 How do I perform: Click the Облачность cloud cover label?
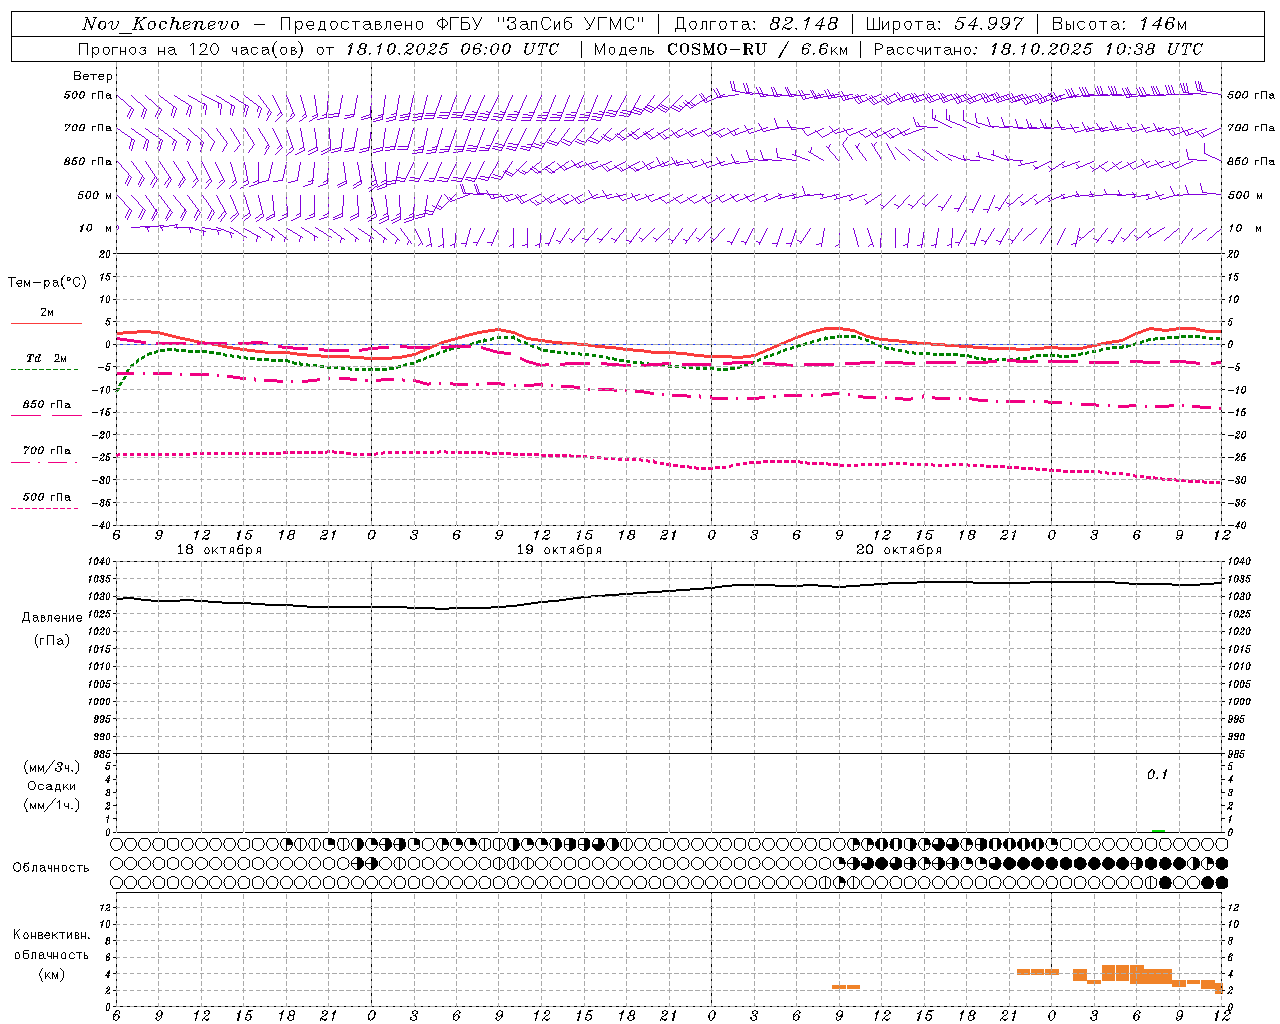tap(51, 868)
